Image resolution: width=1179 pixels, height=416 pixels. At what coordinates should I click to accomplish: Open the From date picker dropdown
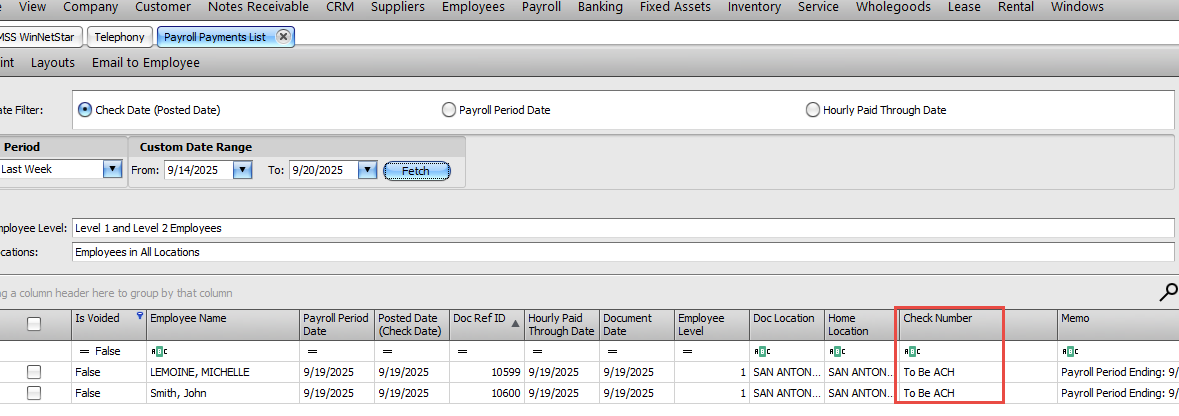[x=242, y=170]
